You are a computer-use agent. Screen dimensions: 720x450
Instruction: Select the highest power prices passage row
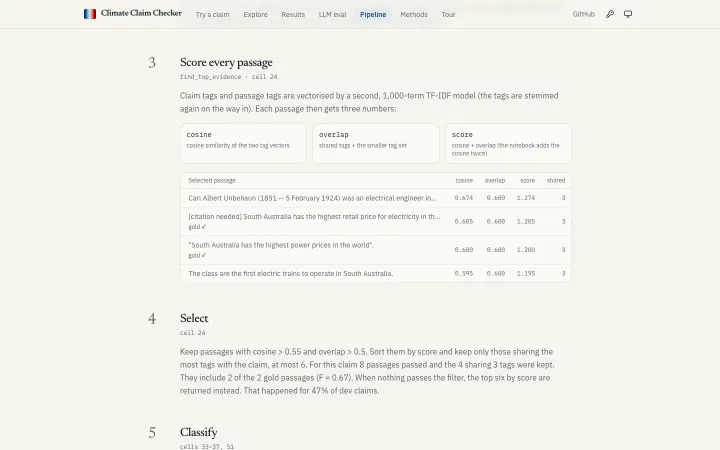point(376,250)
